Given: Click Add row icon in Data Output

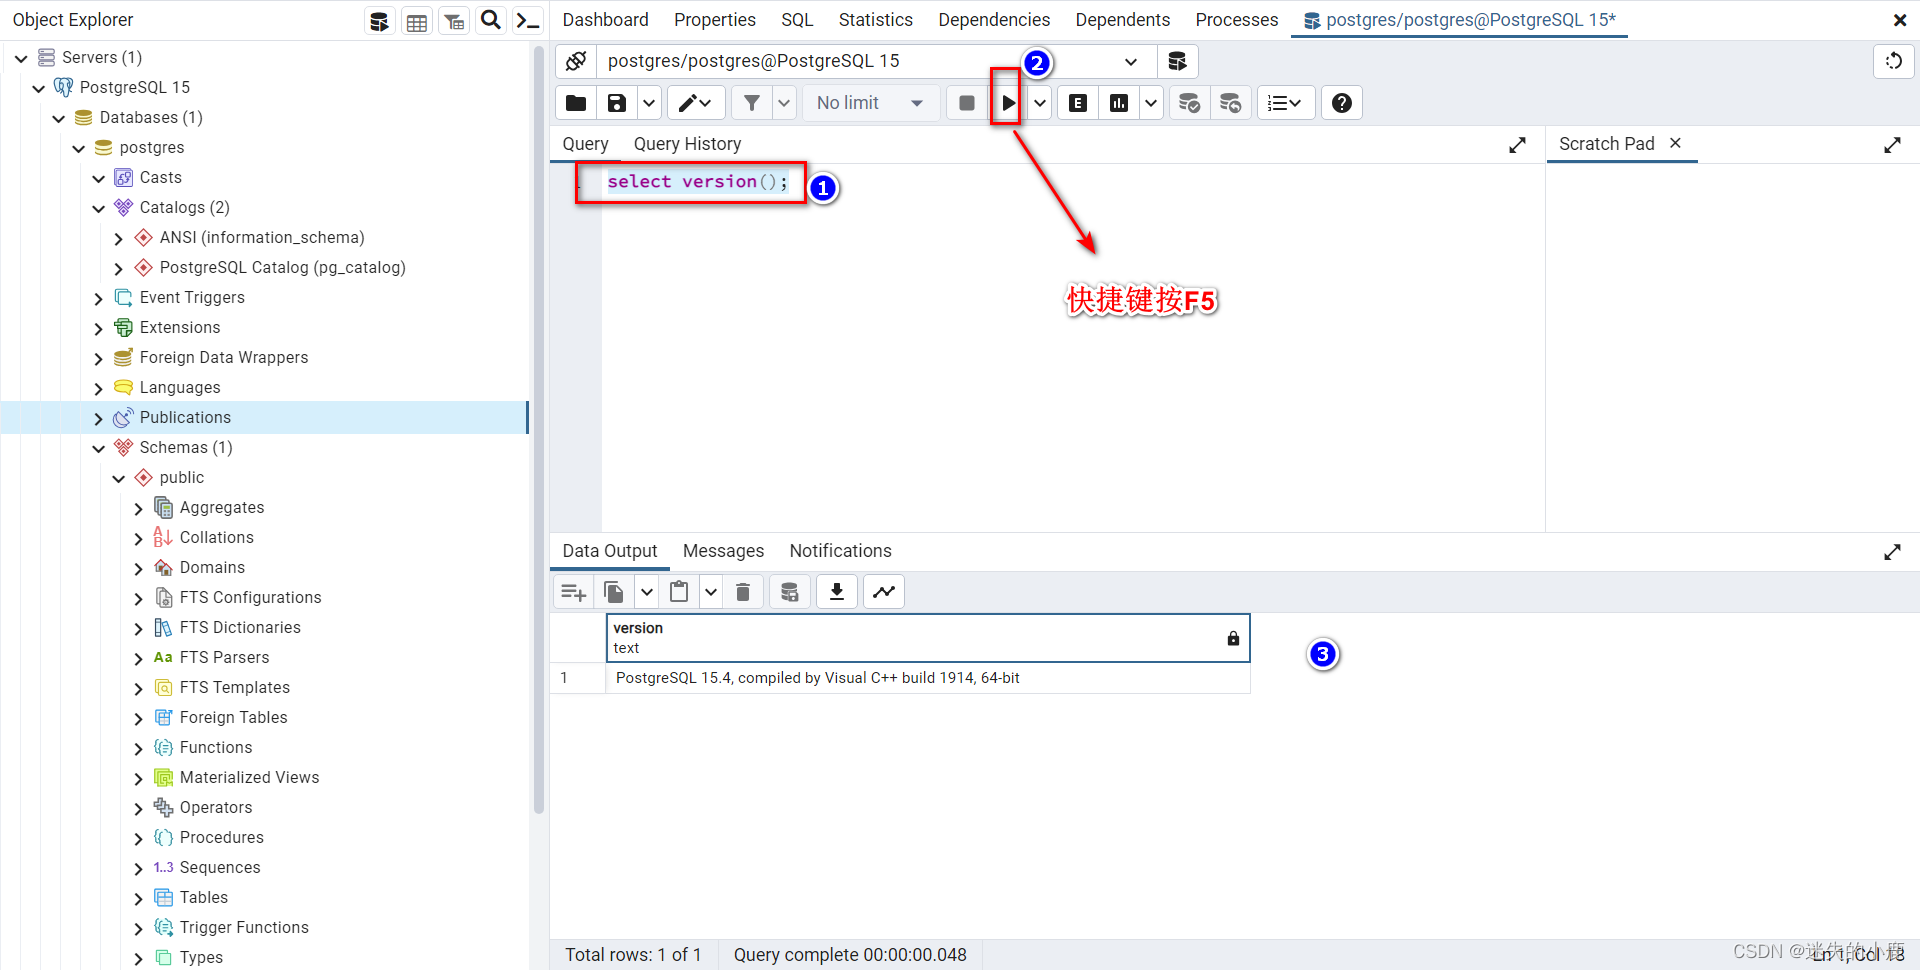Looking at the screenshot, I should (x=573, y=592).
